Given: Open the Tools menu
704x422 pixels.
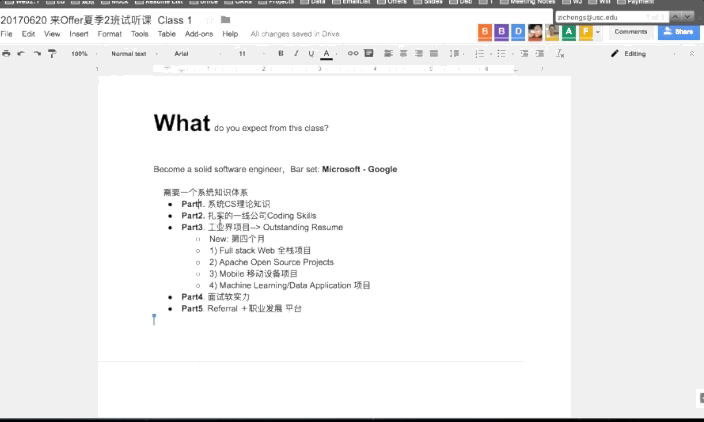Looking at the screenshot, I should tap(139, 34).
